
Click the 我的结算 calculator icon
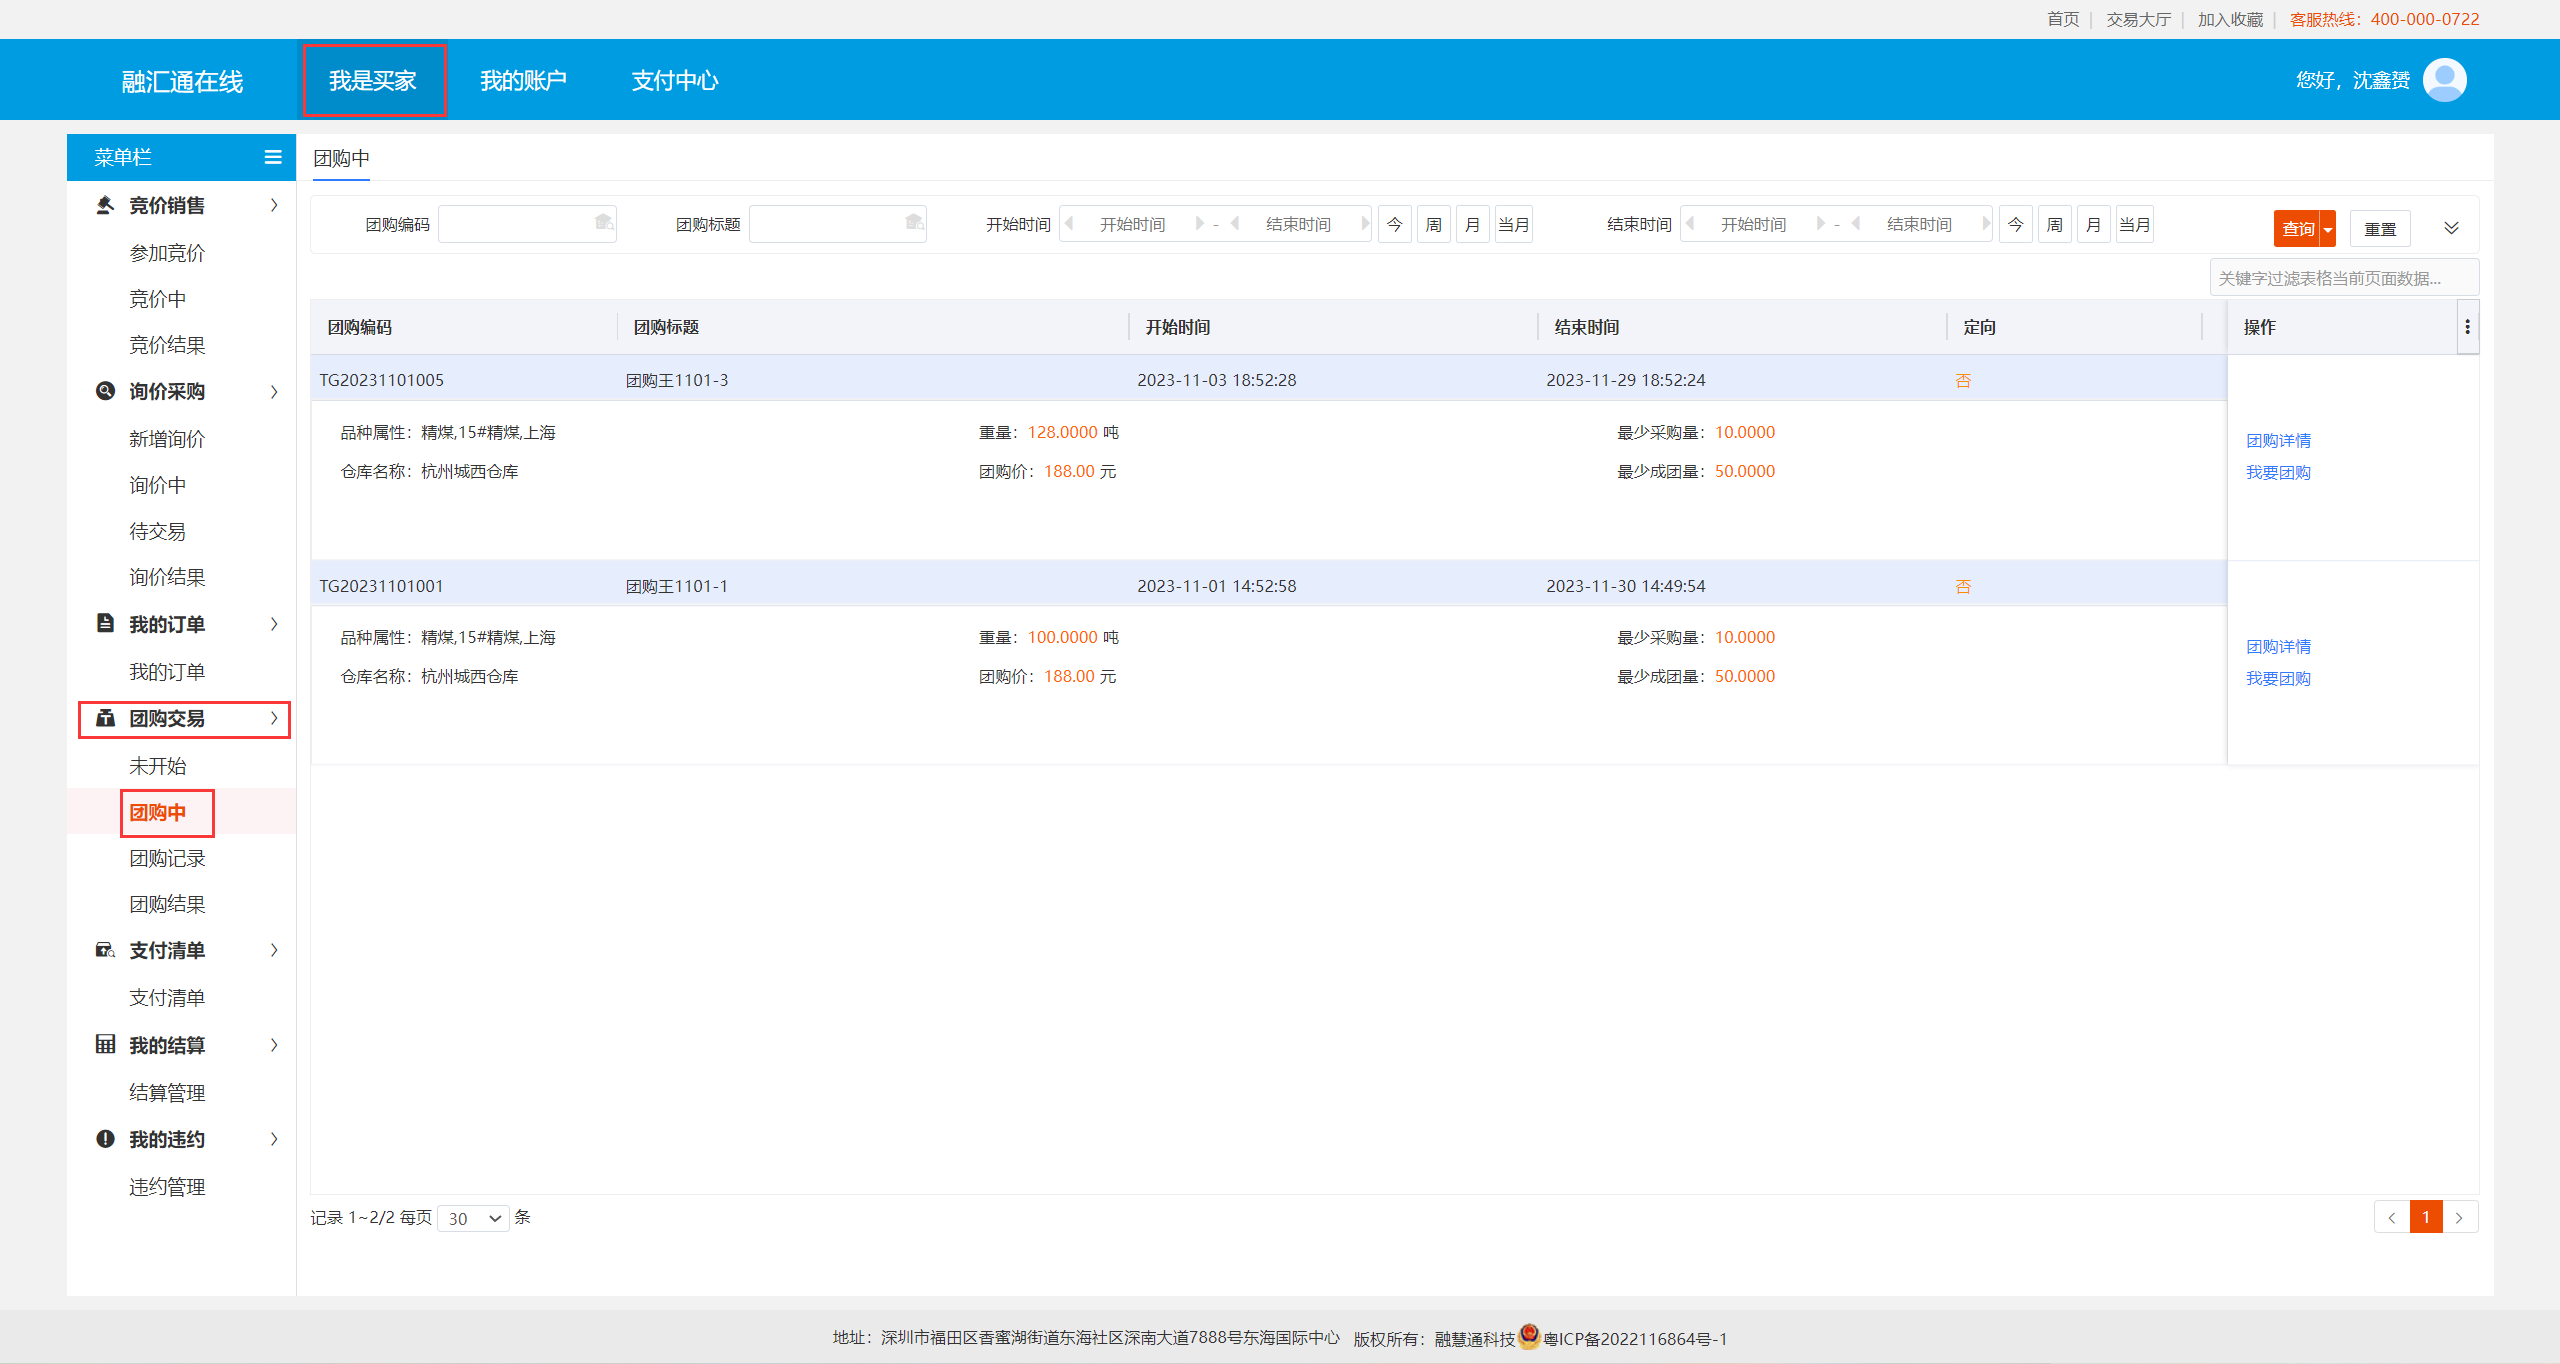[x=105, y=1044]
